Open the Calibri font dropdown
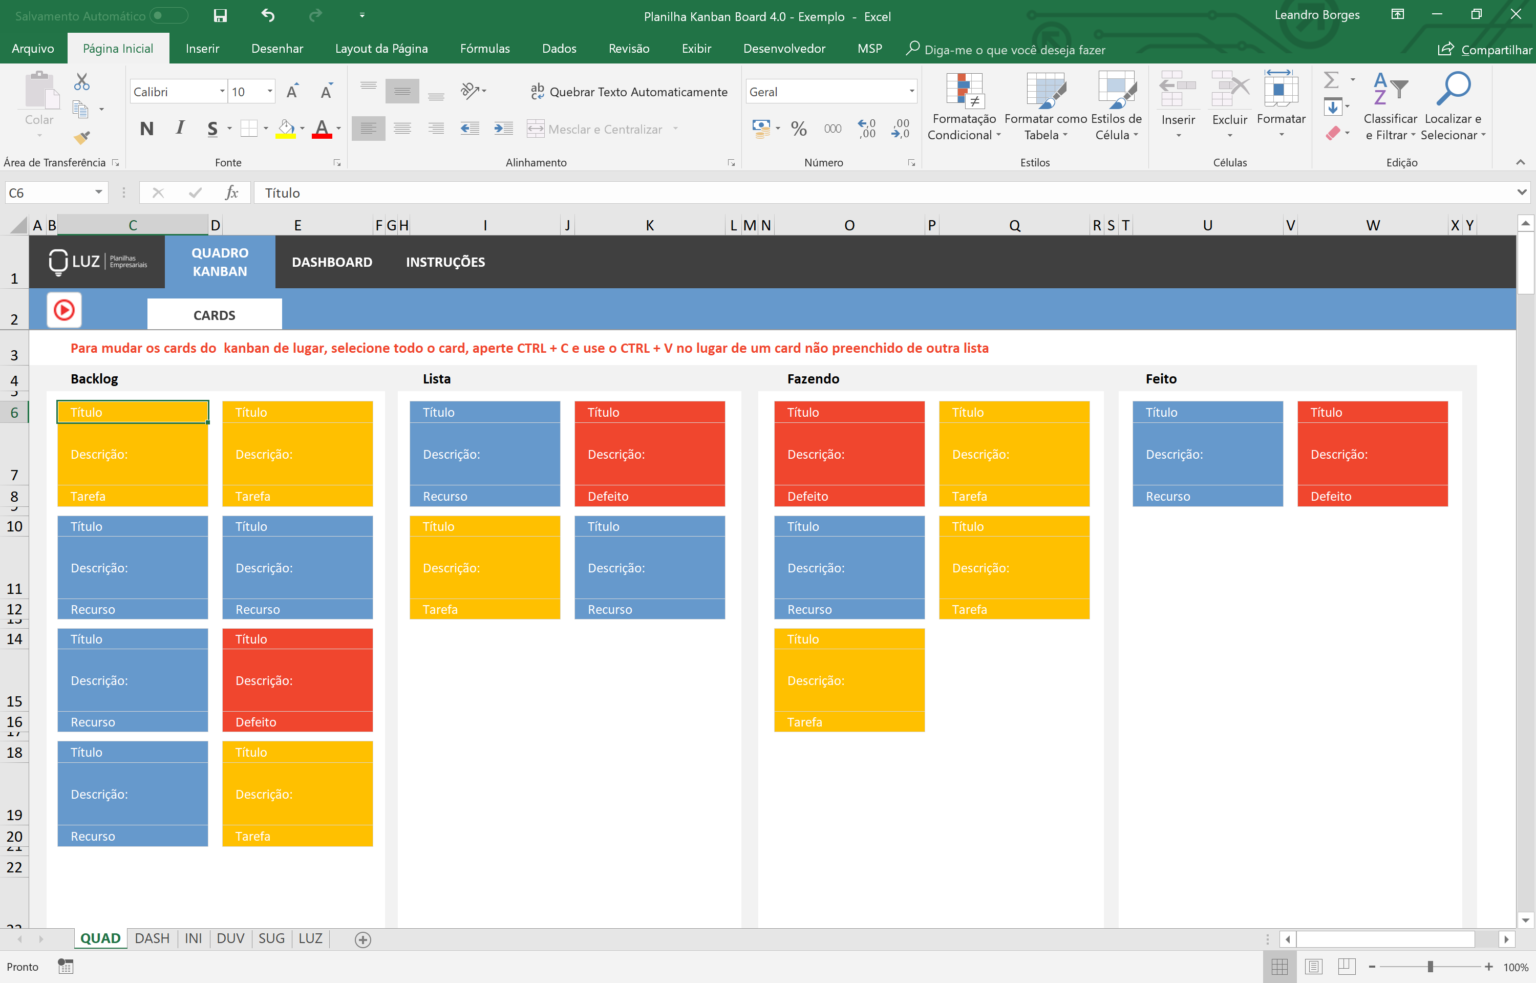 [x=222, y=91]
